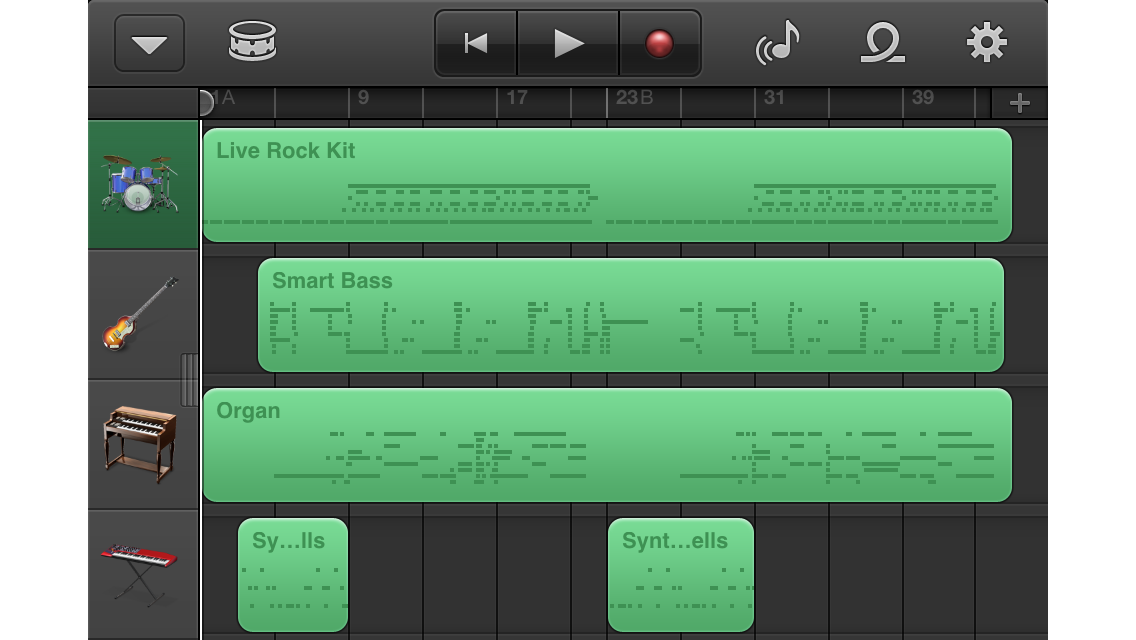Select the Organ track icon

click(x=143, y=444)
